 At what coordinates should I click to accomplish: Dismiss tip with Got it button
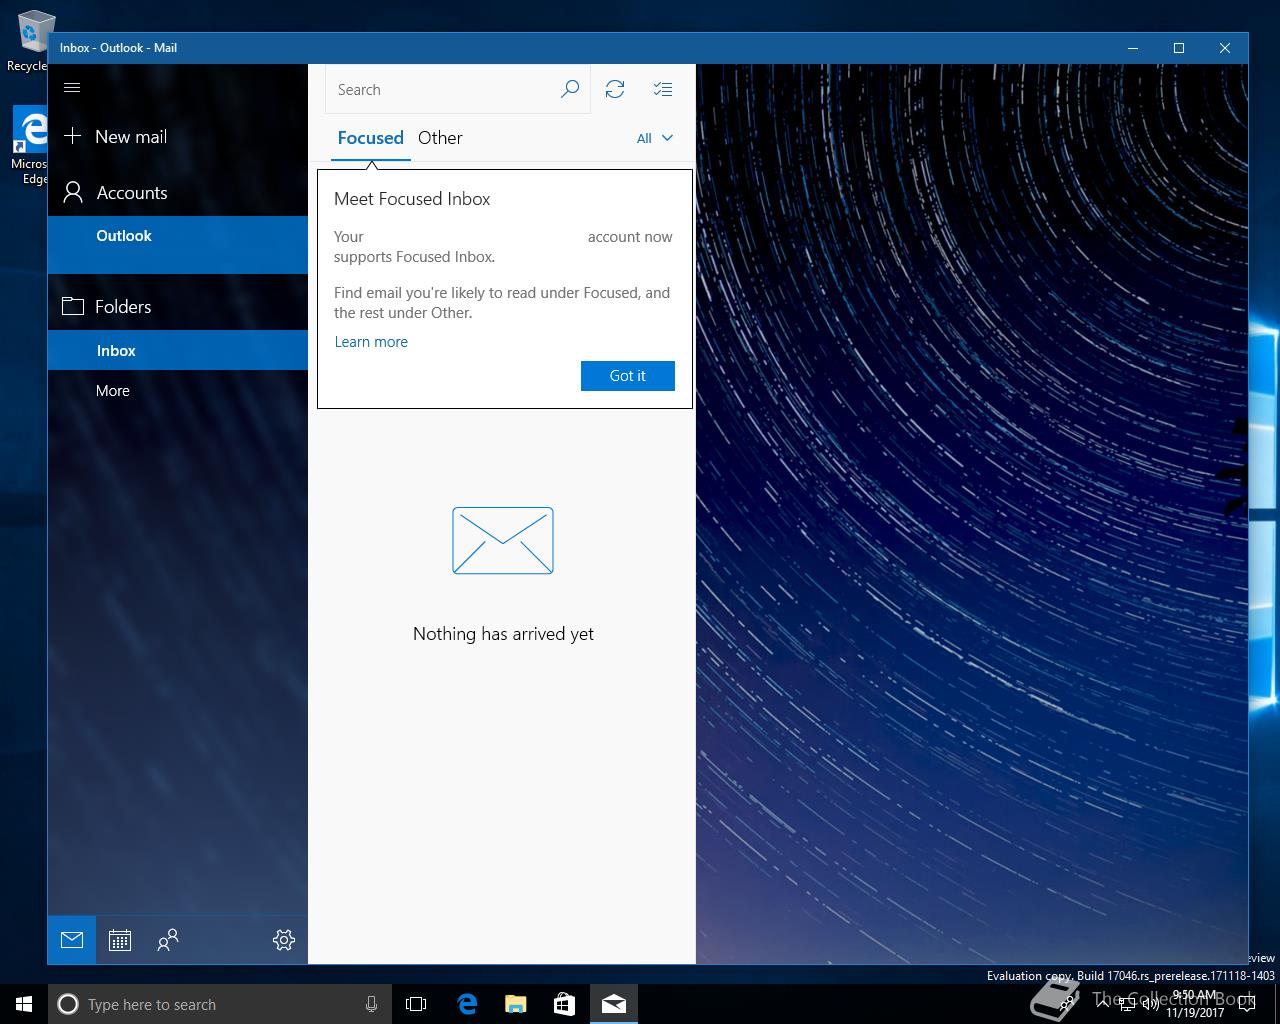point(628,376)
